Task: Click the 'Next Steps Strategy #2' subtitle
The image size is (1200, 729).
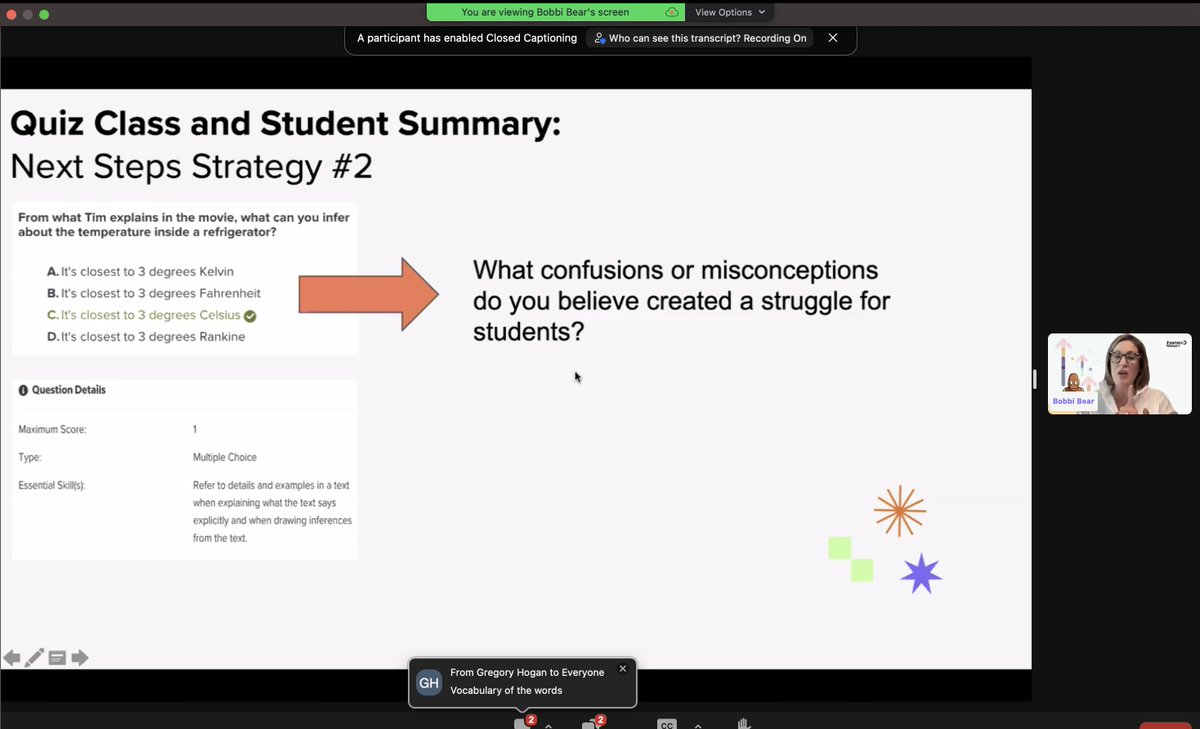Action: (x=191, y=166)
